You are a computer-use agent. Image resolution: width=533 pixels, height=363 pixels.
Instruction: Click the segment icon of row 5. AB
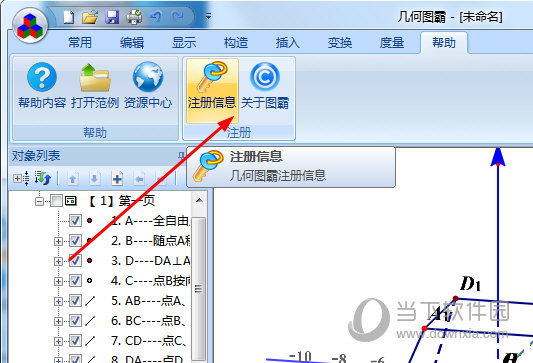pos(90,301)
